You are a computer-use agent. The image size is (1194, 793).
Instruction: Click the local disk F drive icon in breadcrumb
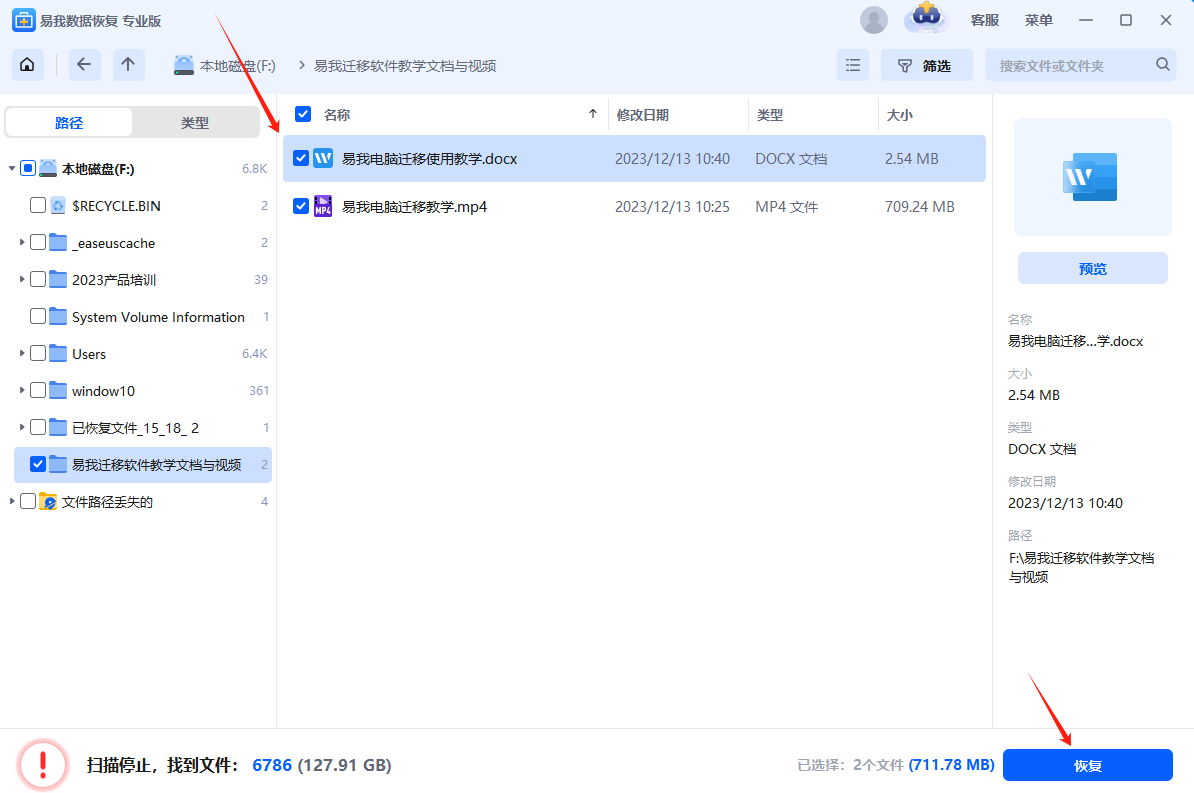pos(184,66)
